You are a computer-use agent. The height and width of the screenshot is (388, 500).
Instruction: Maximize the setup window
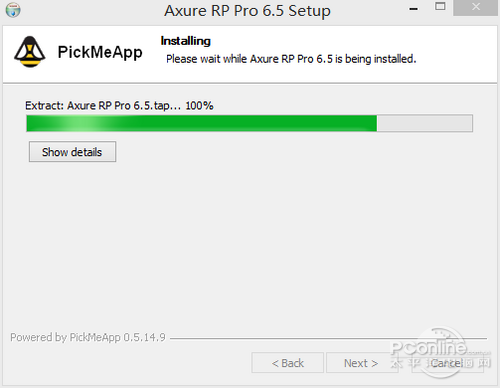pos(440,6)
